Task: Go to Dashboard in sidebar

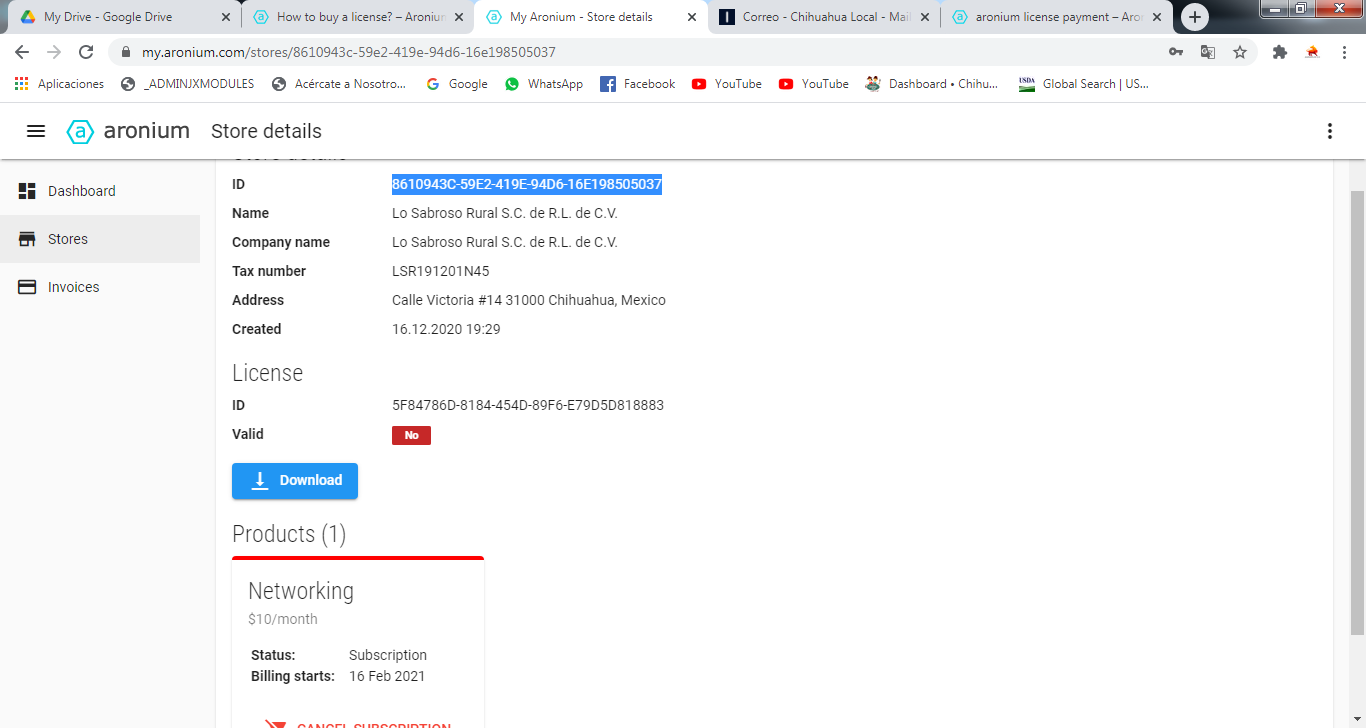Action: coord(82,191)
